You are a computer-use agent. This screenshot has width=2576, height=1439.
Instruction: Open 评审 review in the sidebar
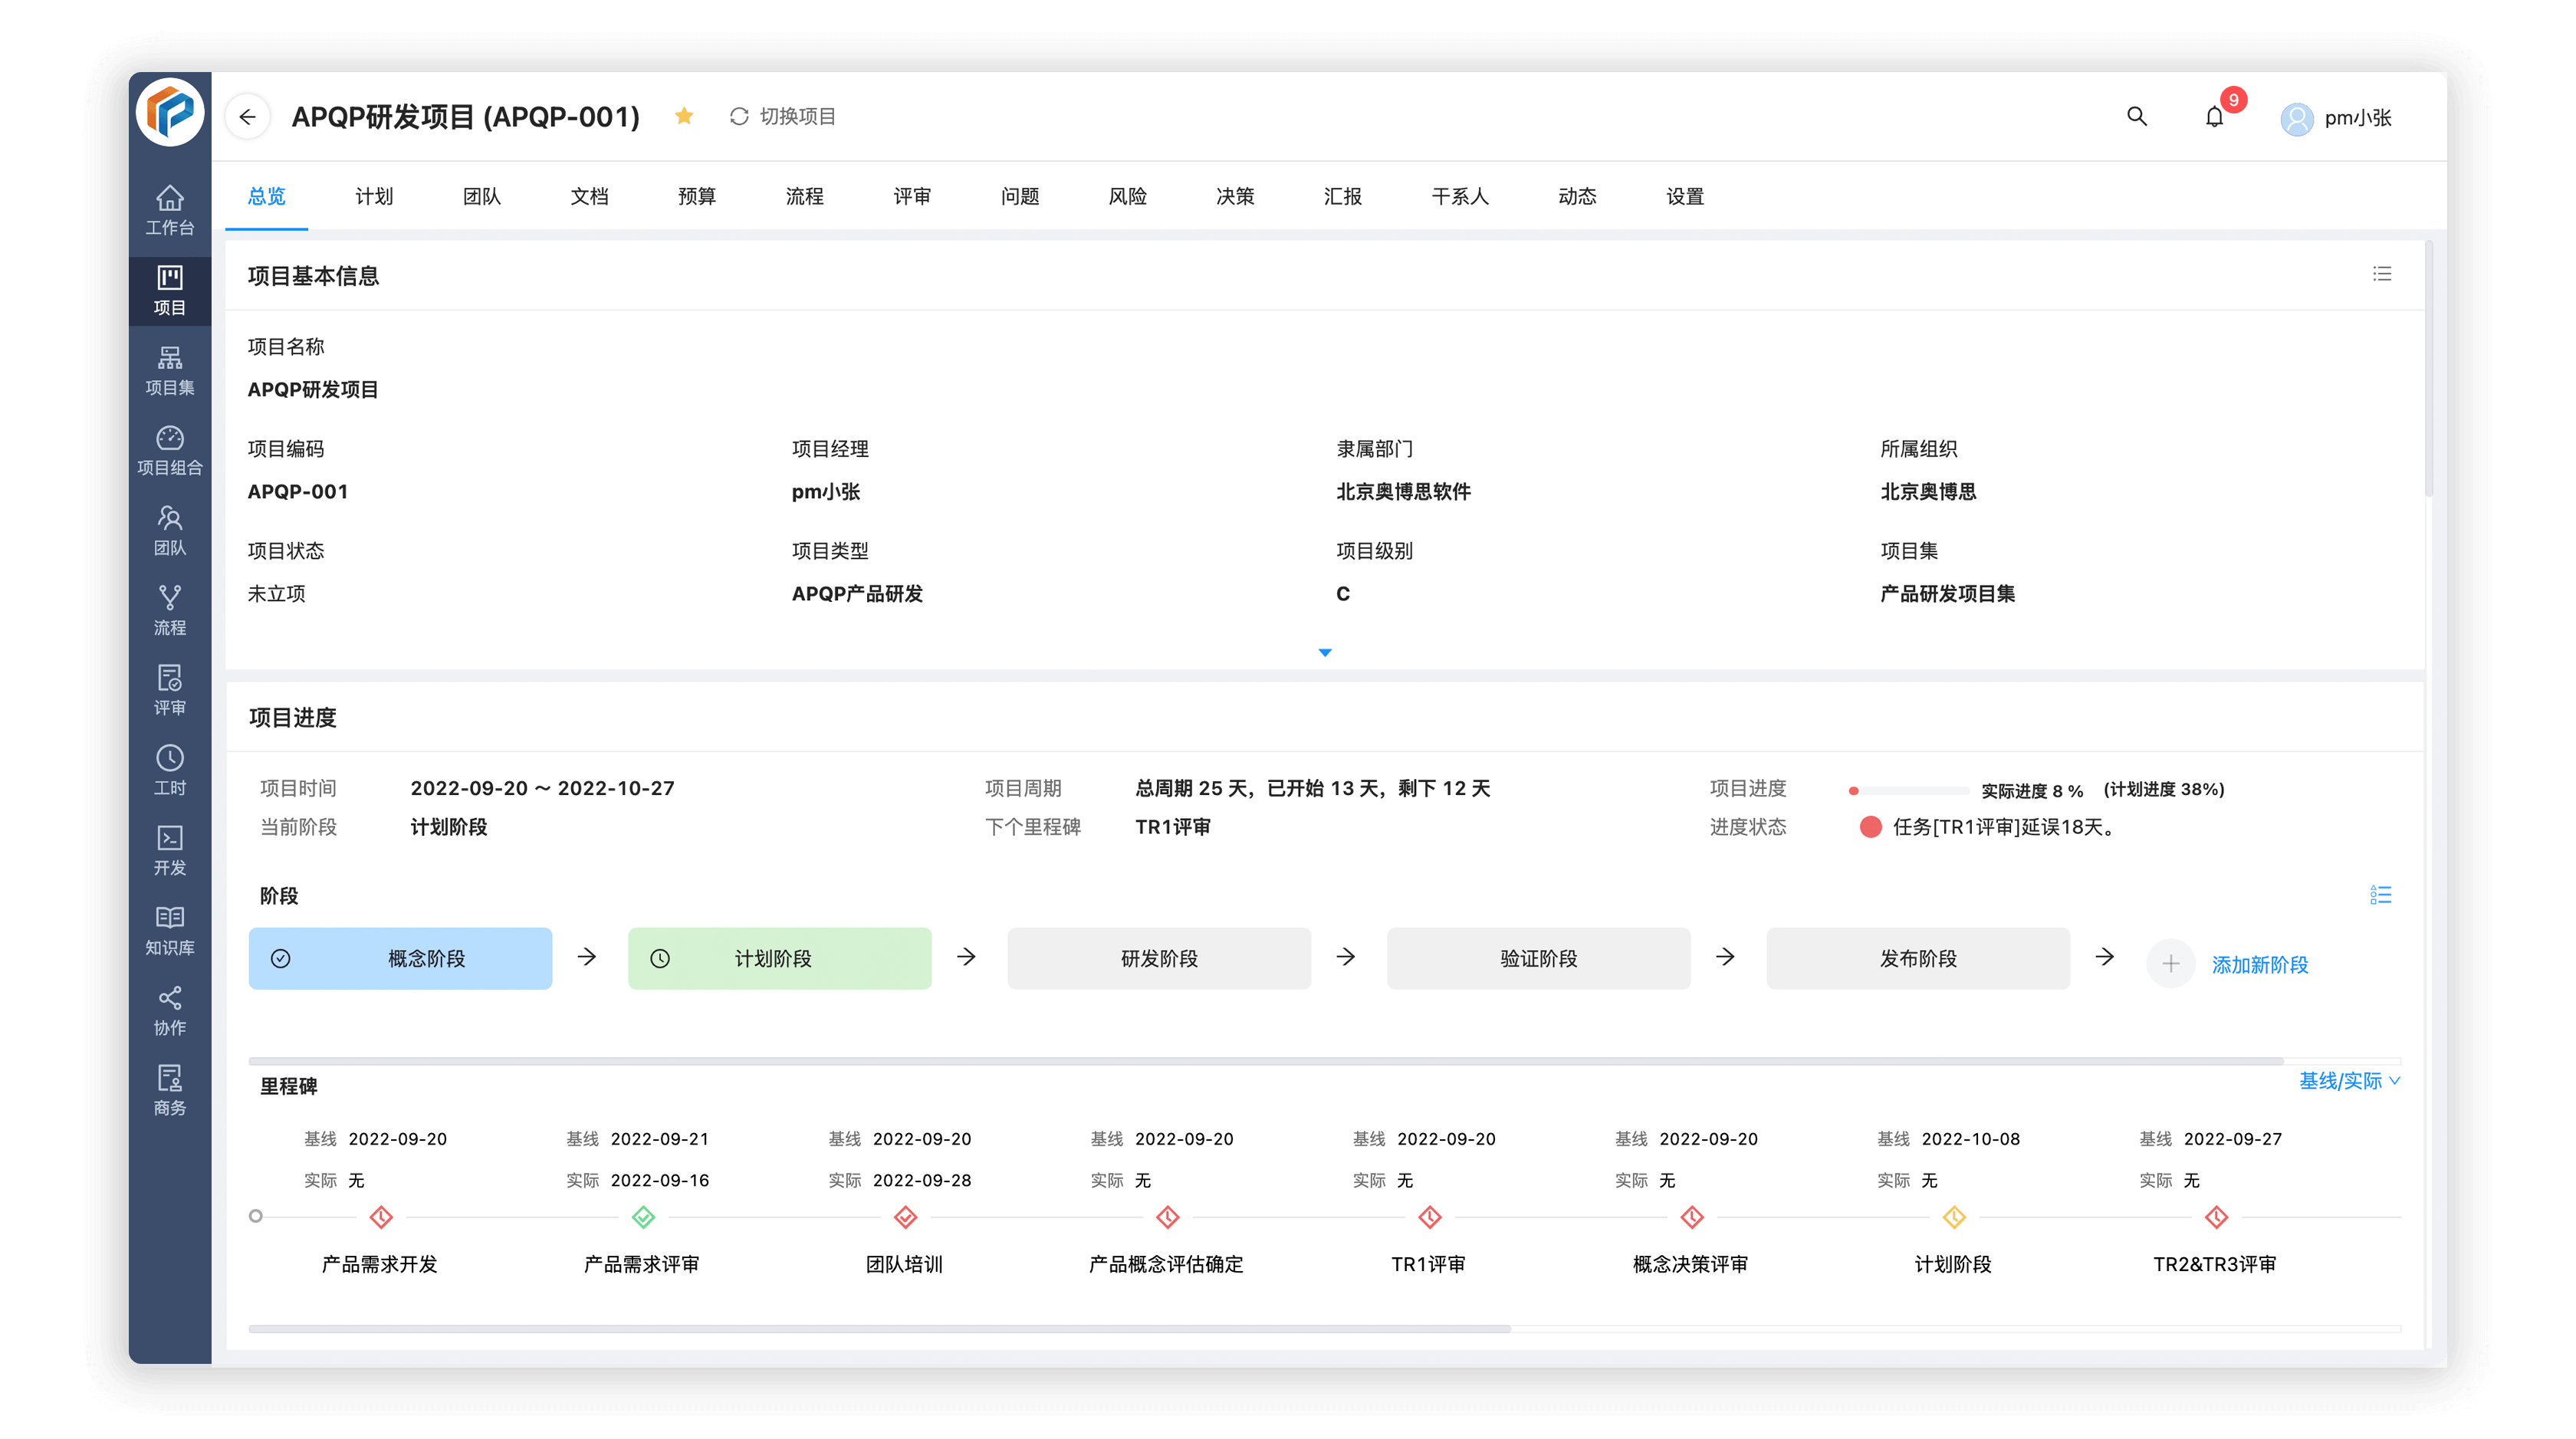pos(169,691)
